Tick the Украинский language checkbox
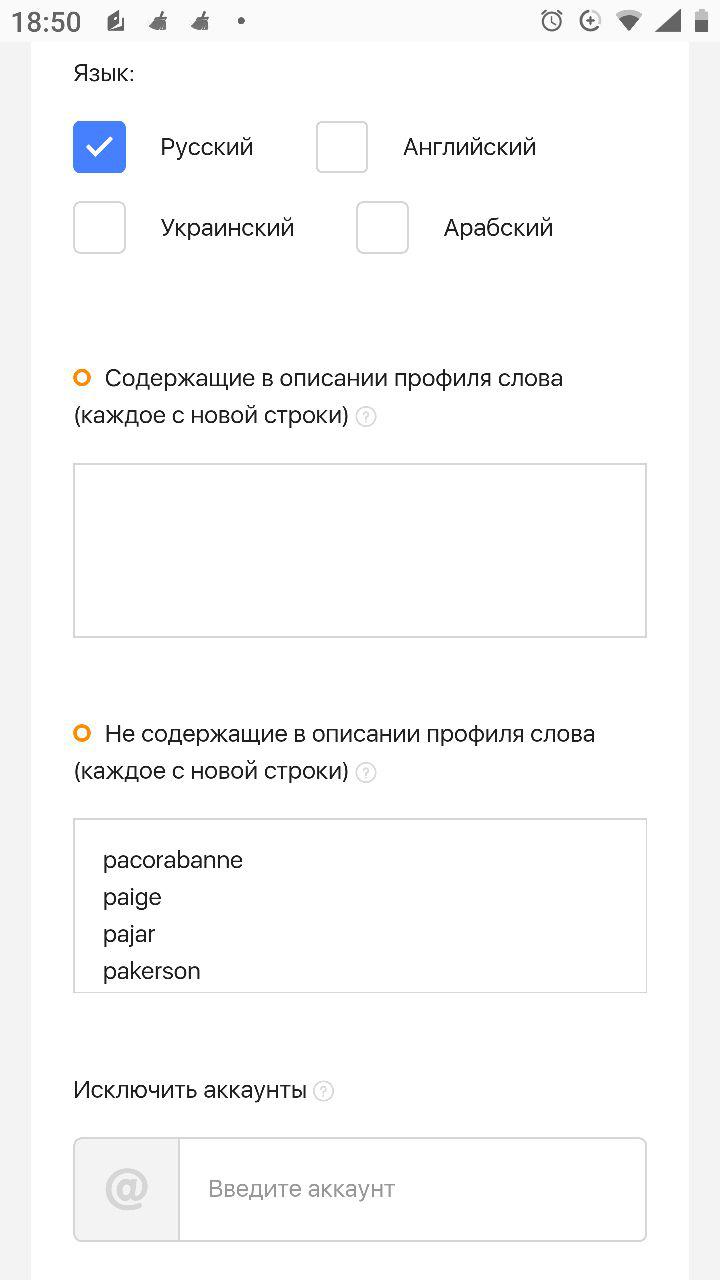720x1280 pixels. click(x=99, y=227)
